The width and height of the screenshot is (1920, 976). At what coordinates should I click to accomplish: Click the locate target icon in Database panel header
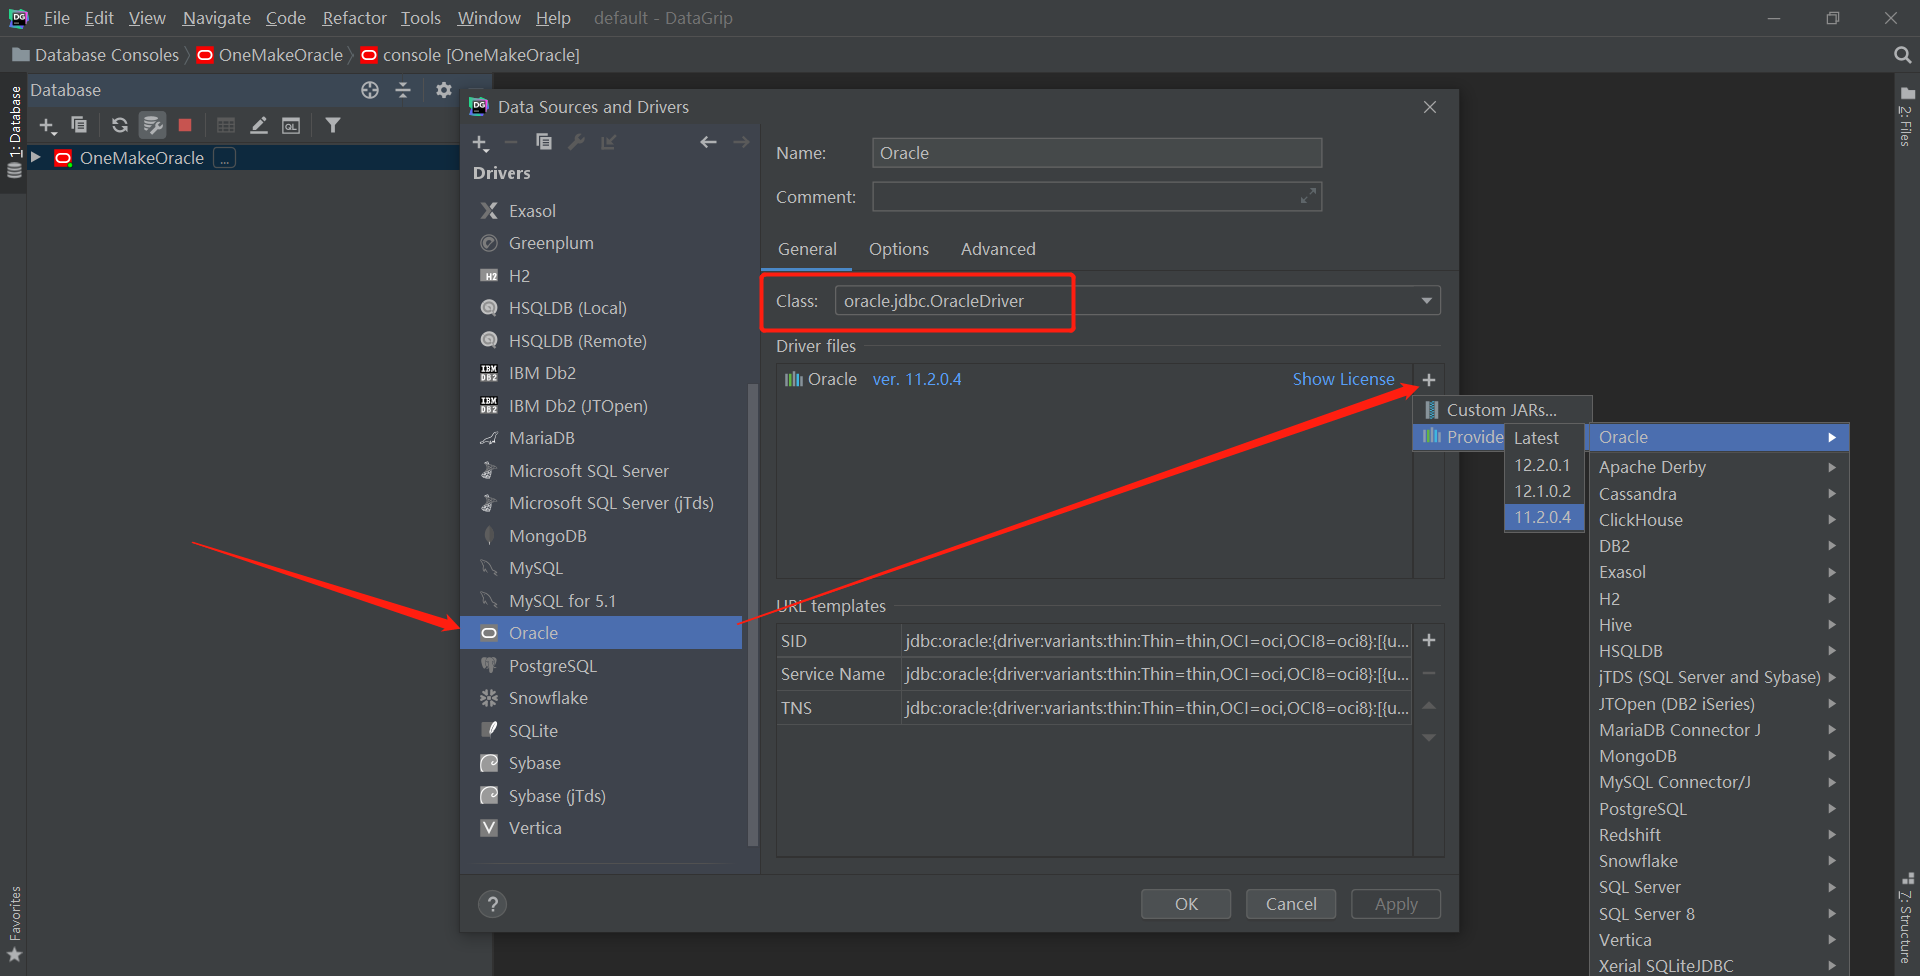[370, 90]
